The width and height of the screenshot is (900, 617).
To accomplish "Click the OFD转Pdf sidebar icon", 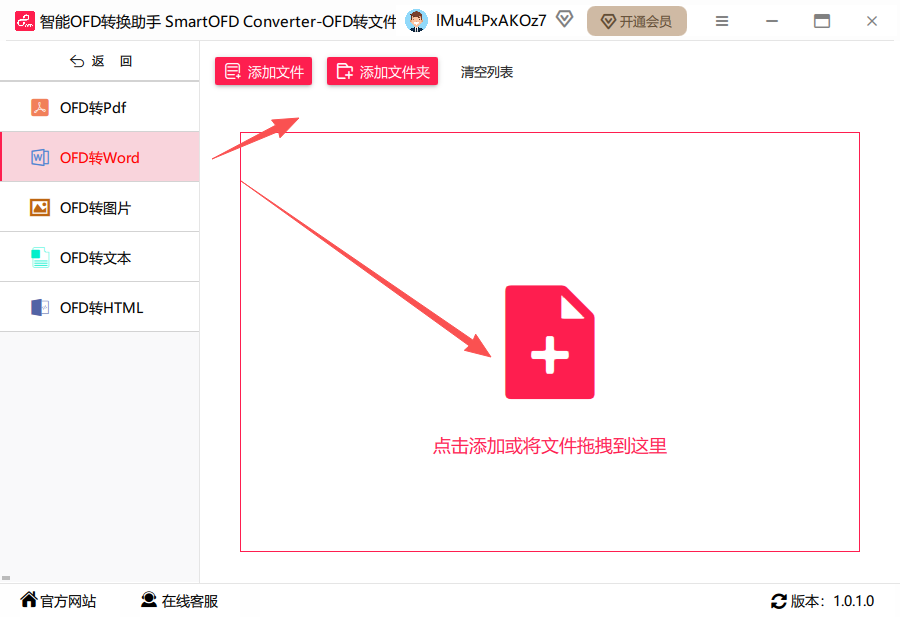I will tap(40, 107).
